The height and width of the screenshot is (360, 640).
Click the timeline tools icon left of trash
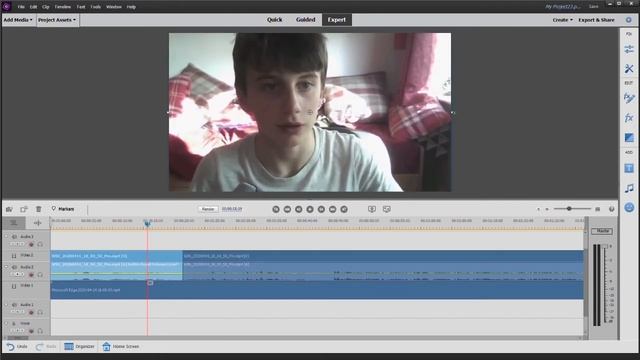tap(24, 209)
